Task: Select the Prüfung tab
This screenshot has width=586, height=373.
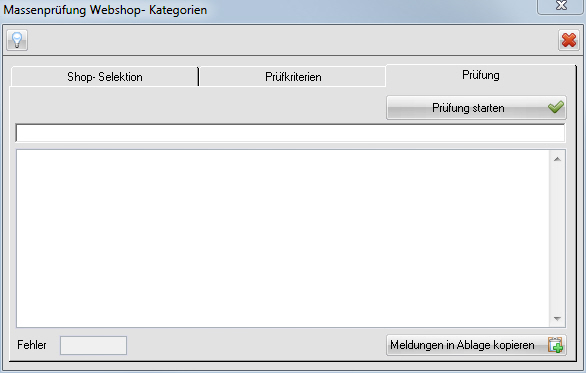Action: point(481,75)
